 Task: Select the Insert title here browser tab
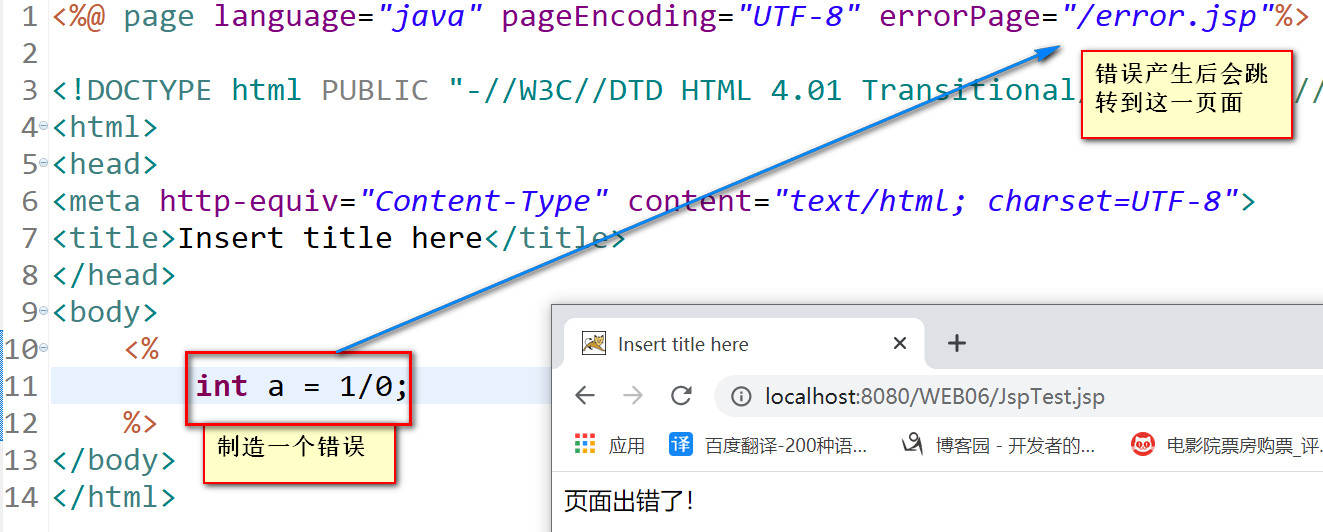tap(745, 344)
